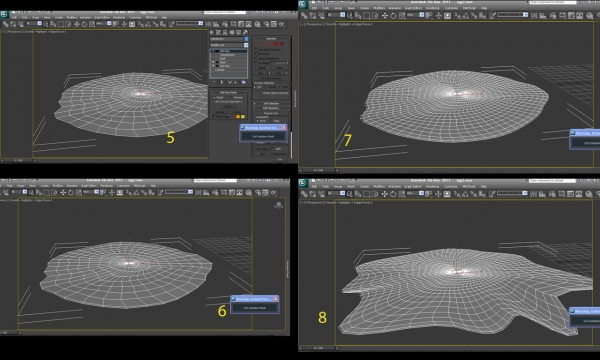Screen dimensions: 600x360
Task: Select TurboSmooth in the modifier stack
Action: [x=228, y=55]
